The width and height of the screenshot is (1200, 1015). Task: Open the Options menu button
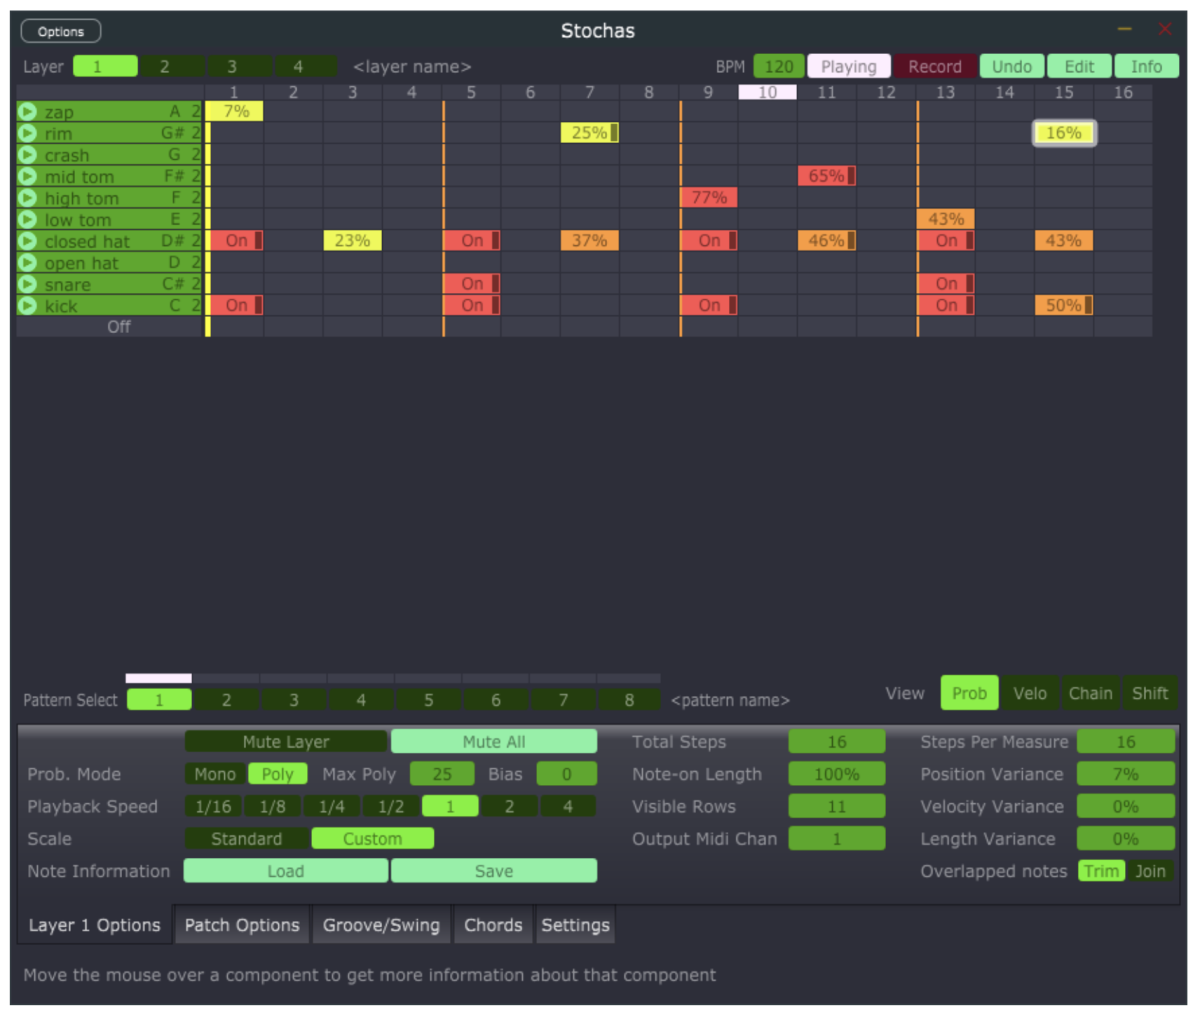[x=61, y=32]
